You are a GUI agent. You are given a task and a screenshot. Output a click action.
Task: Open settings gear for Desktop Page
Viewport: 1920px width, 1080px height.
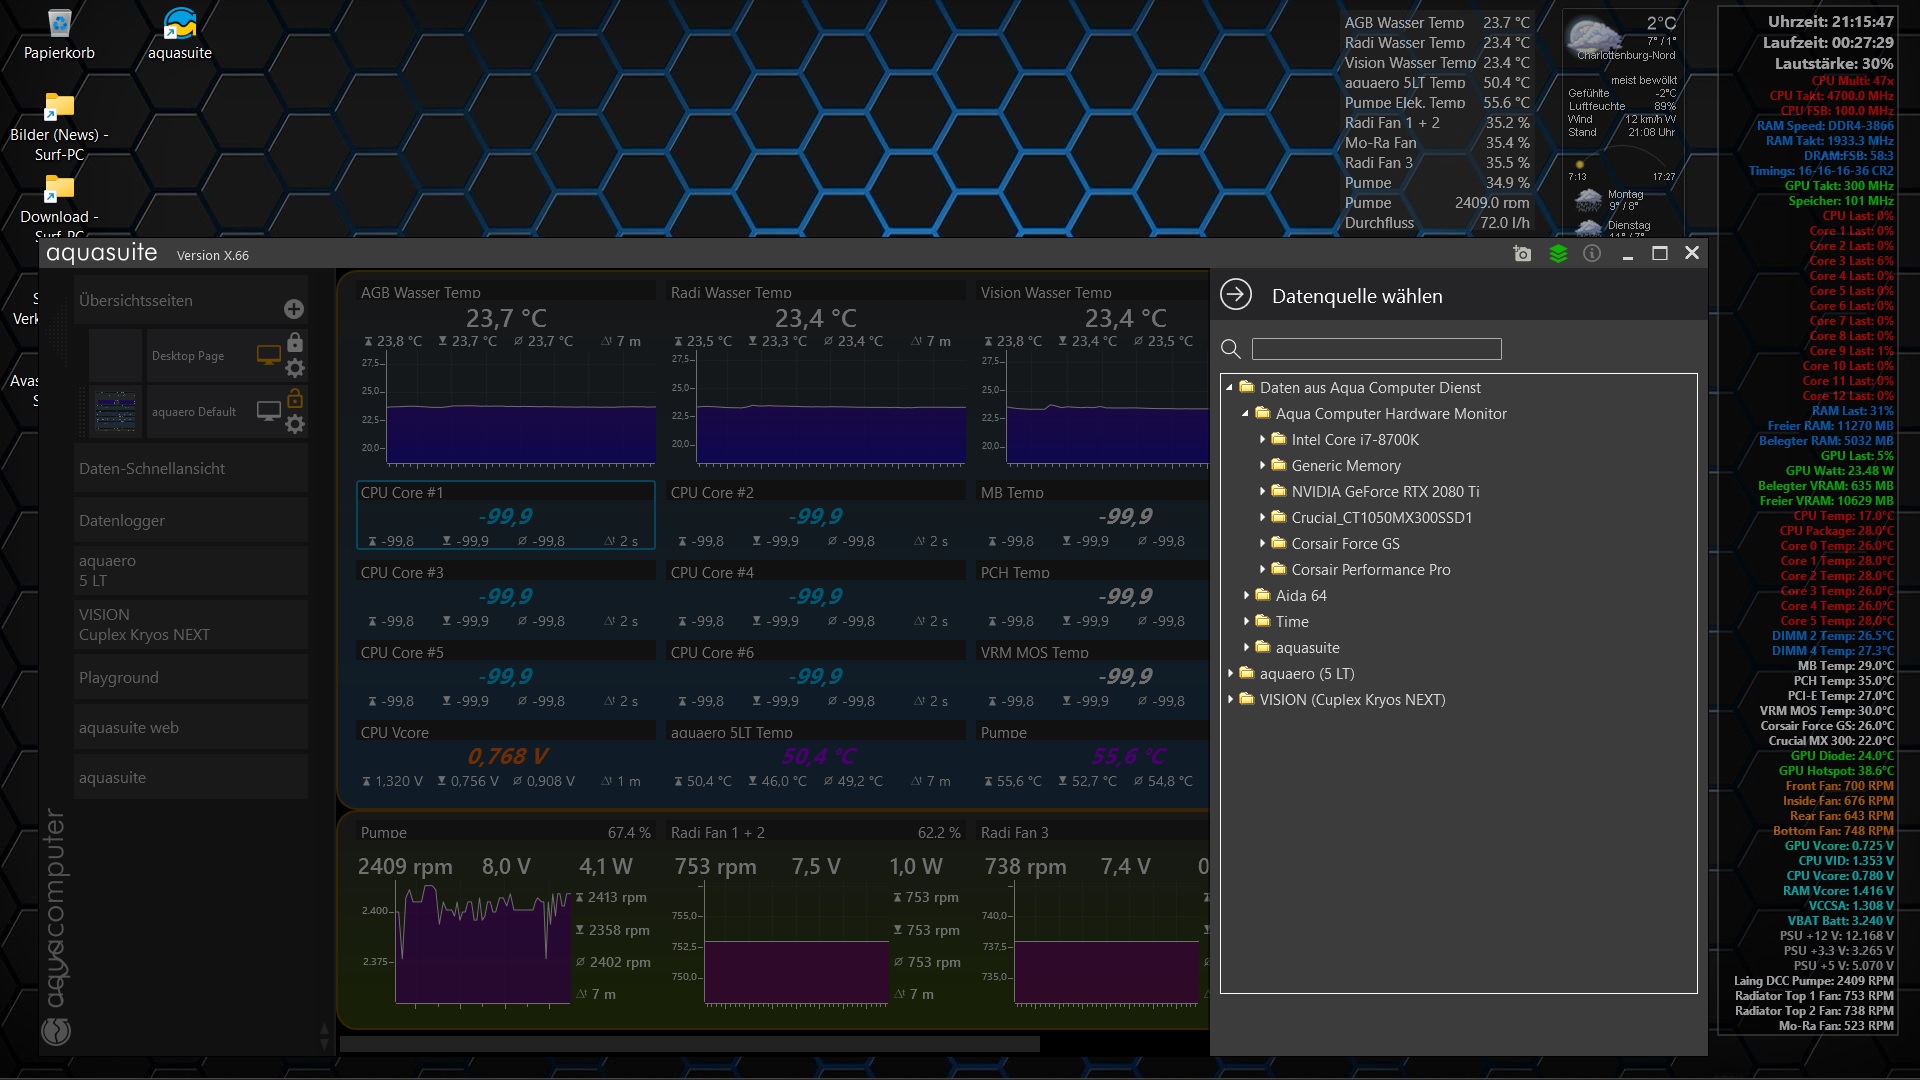click(x=295, y=368)
